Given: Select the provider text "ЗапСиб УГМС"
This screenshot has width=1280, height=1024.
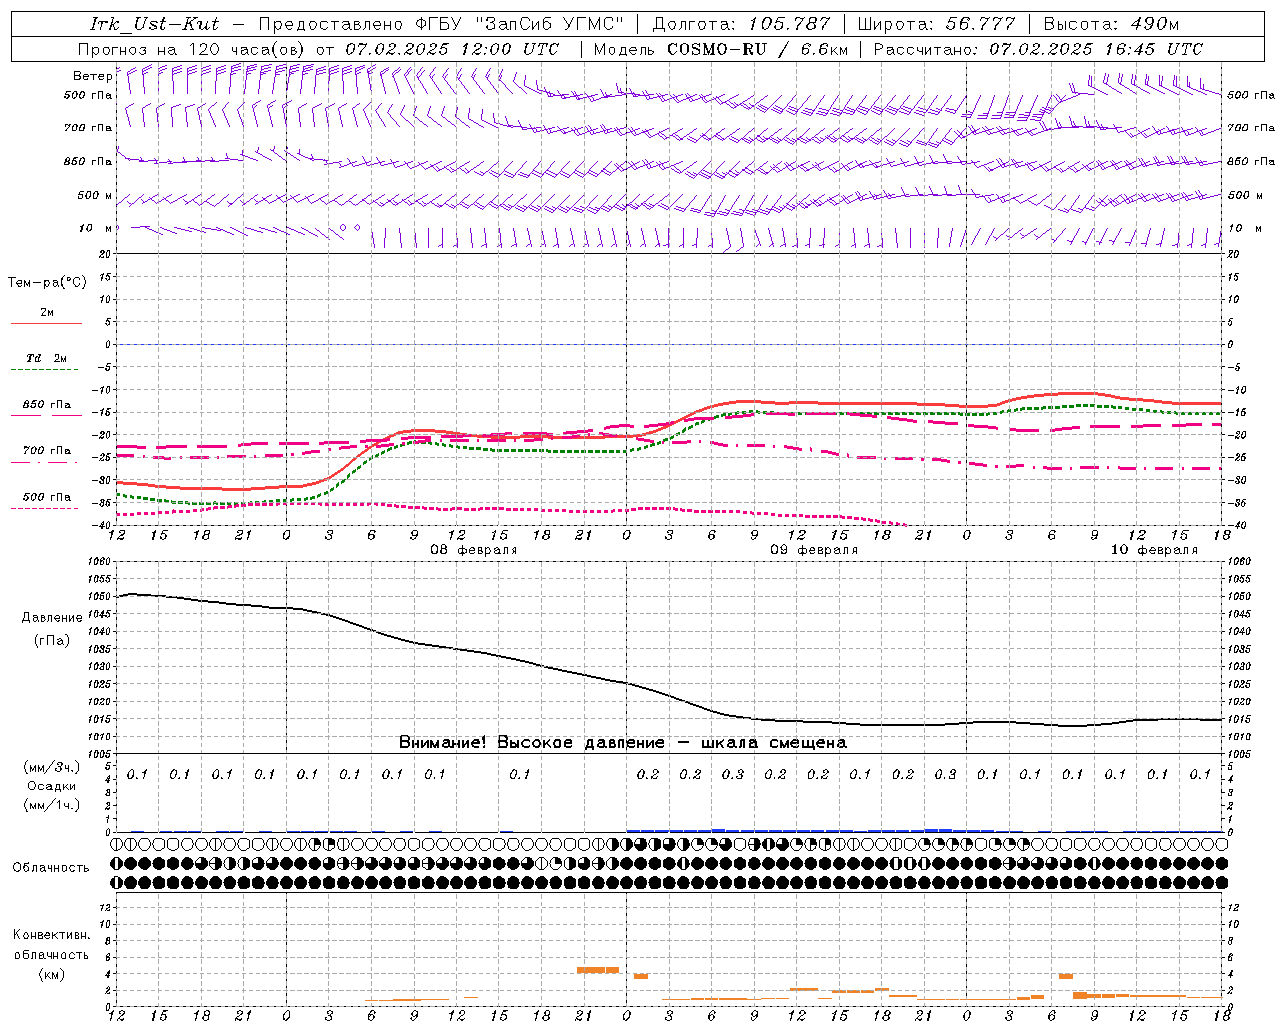Looking at the screenshot, I should point(550,24).
